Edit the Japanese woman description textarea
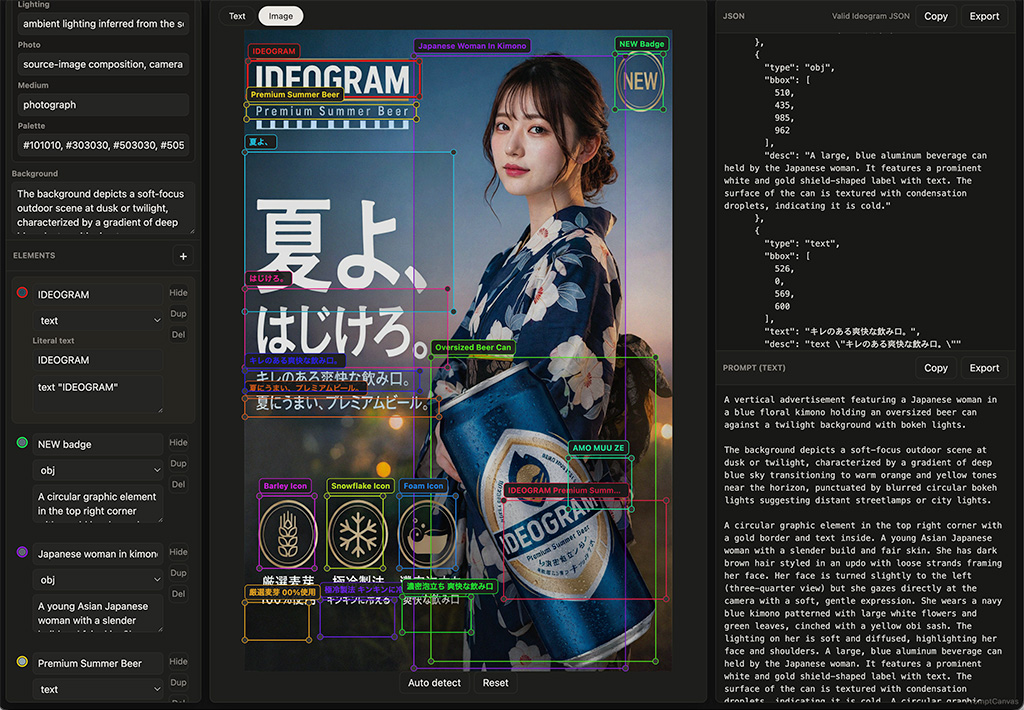This screenshot has width=1024, height=710. click(97, 613)
